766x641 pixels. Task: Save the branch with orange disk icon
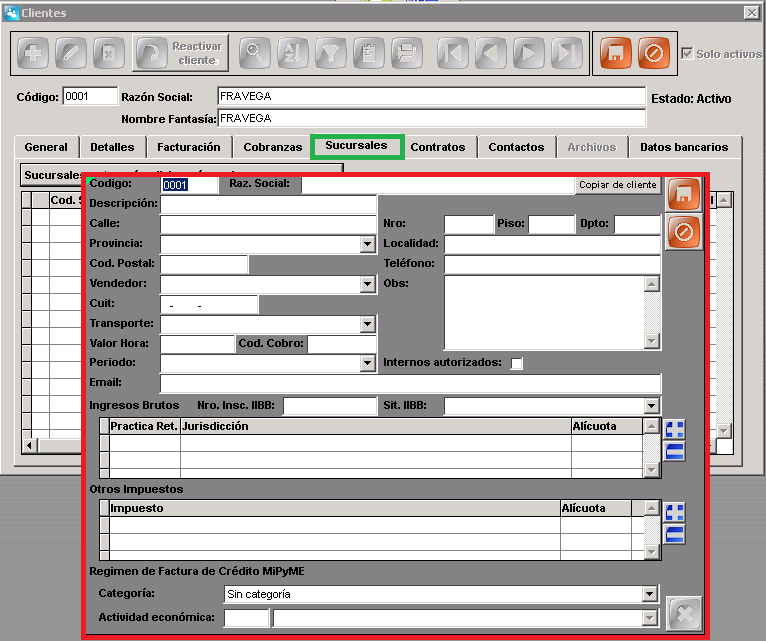[684, 194]
